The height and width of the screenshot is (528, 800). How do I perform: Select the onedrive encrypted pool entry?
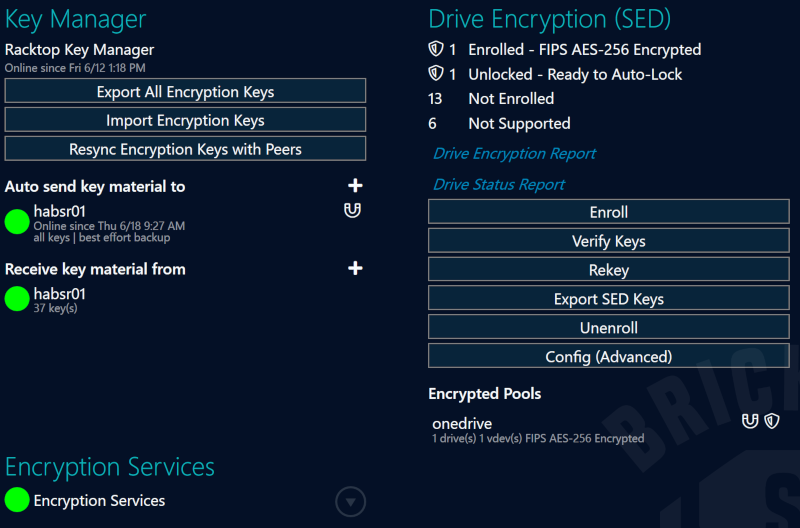point(462,424)
